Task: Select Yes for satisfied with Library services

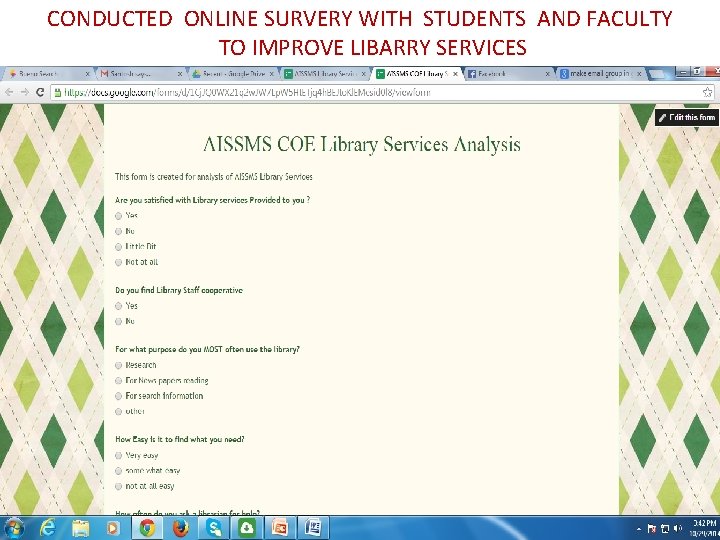Action: [x=118, y=216]
